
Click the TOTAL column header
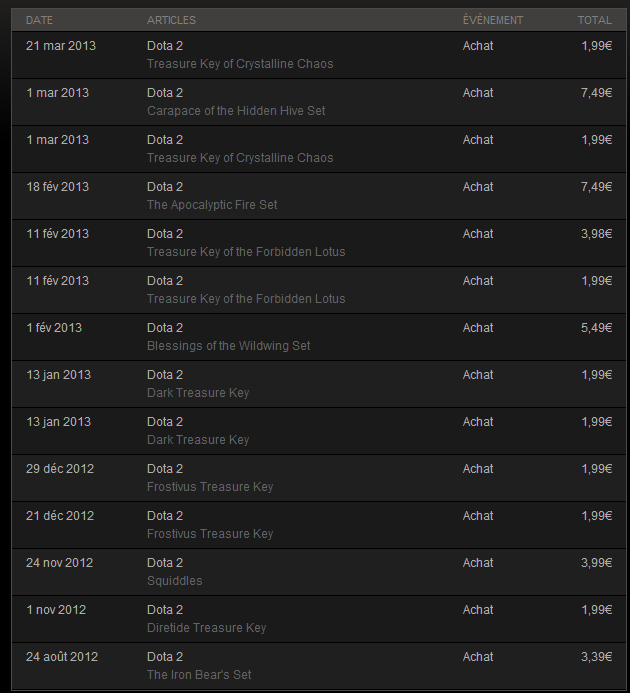click(595, 20)
